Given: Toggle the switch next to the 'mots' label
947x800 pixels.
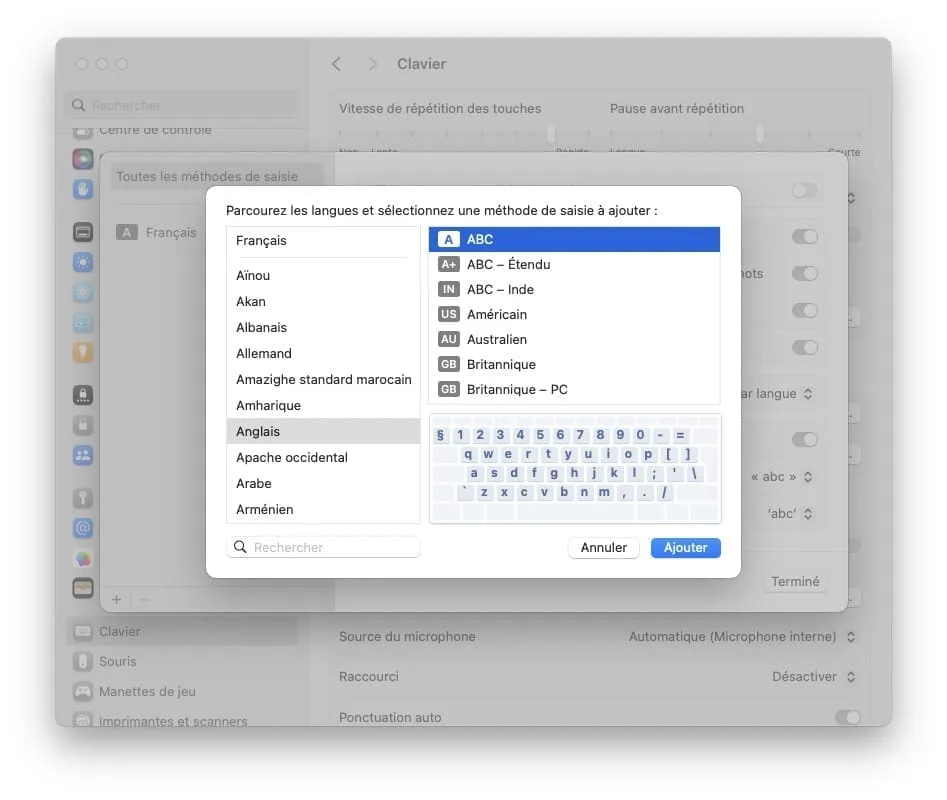Looking at the screenshot, I should [x=805, y=273].
